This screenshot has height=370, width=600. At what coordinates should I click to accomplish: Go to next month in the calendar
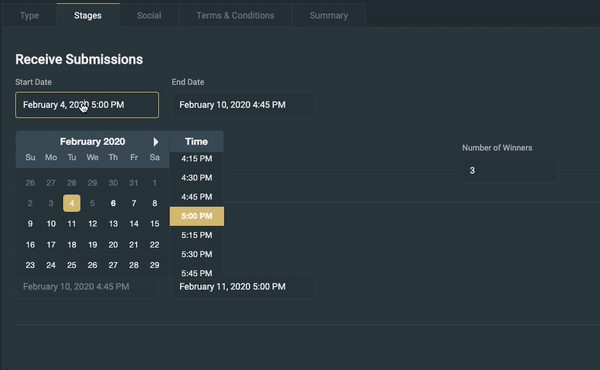point(156,142)
